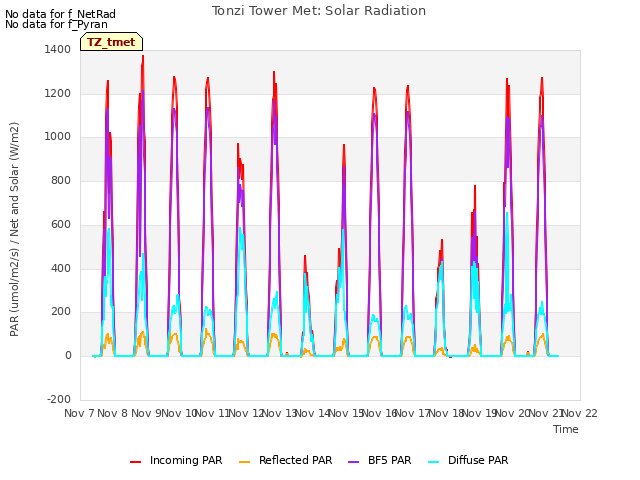Click the low peak on Nov 13
Image resolution: width=640 pixels, height=480 pixels.
pyautogui.click(x=305, y=257)
